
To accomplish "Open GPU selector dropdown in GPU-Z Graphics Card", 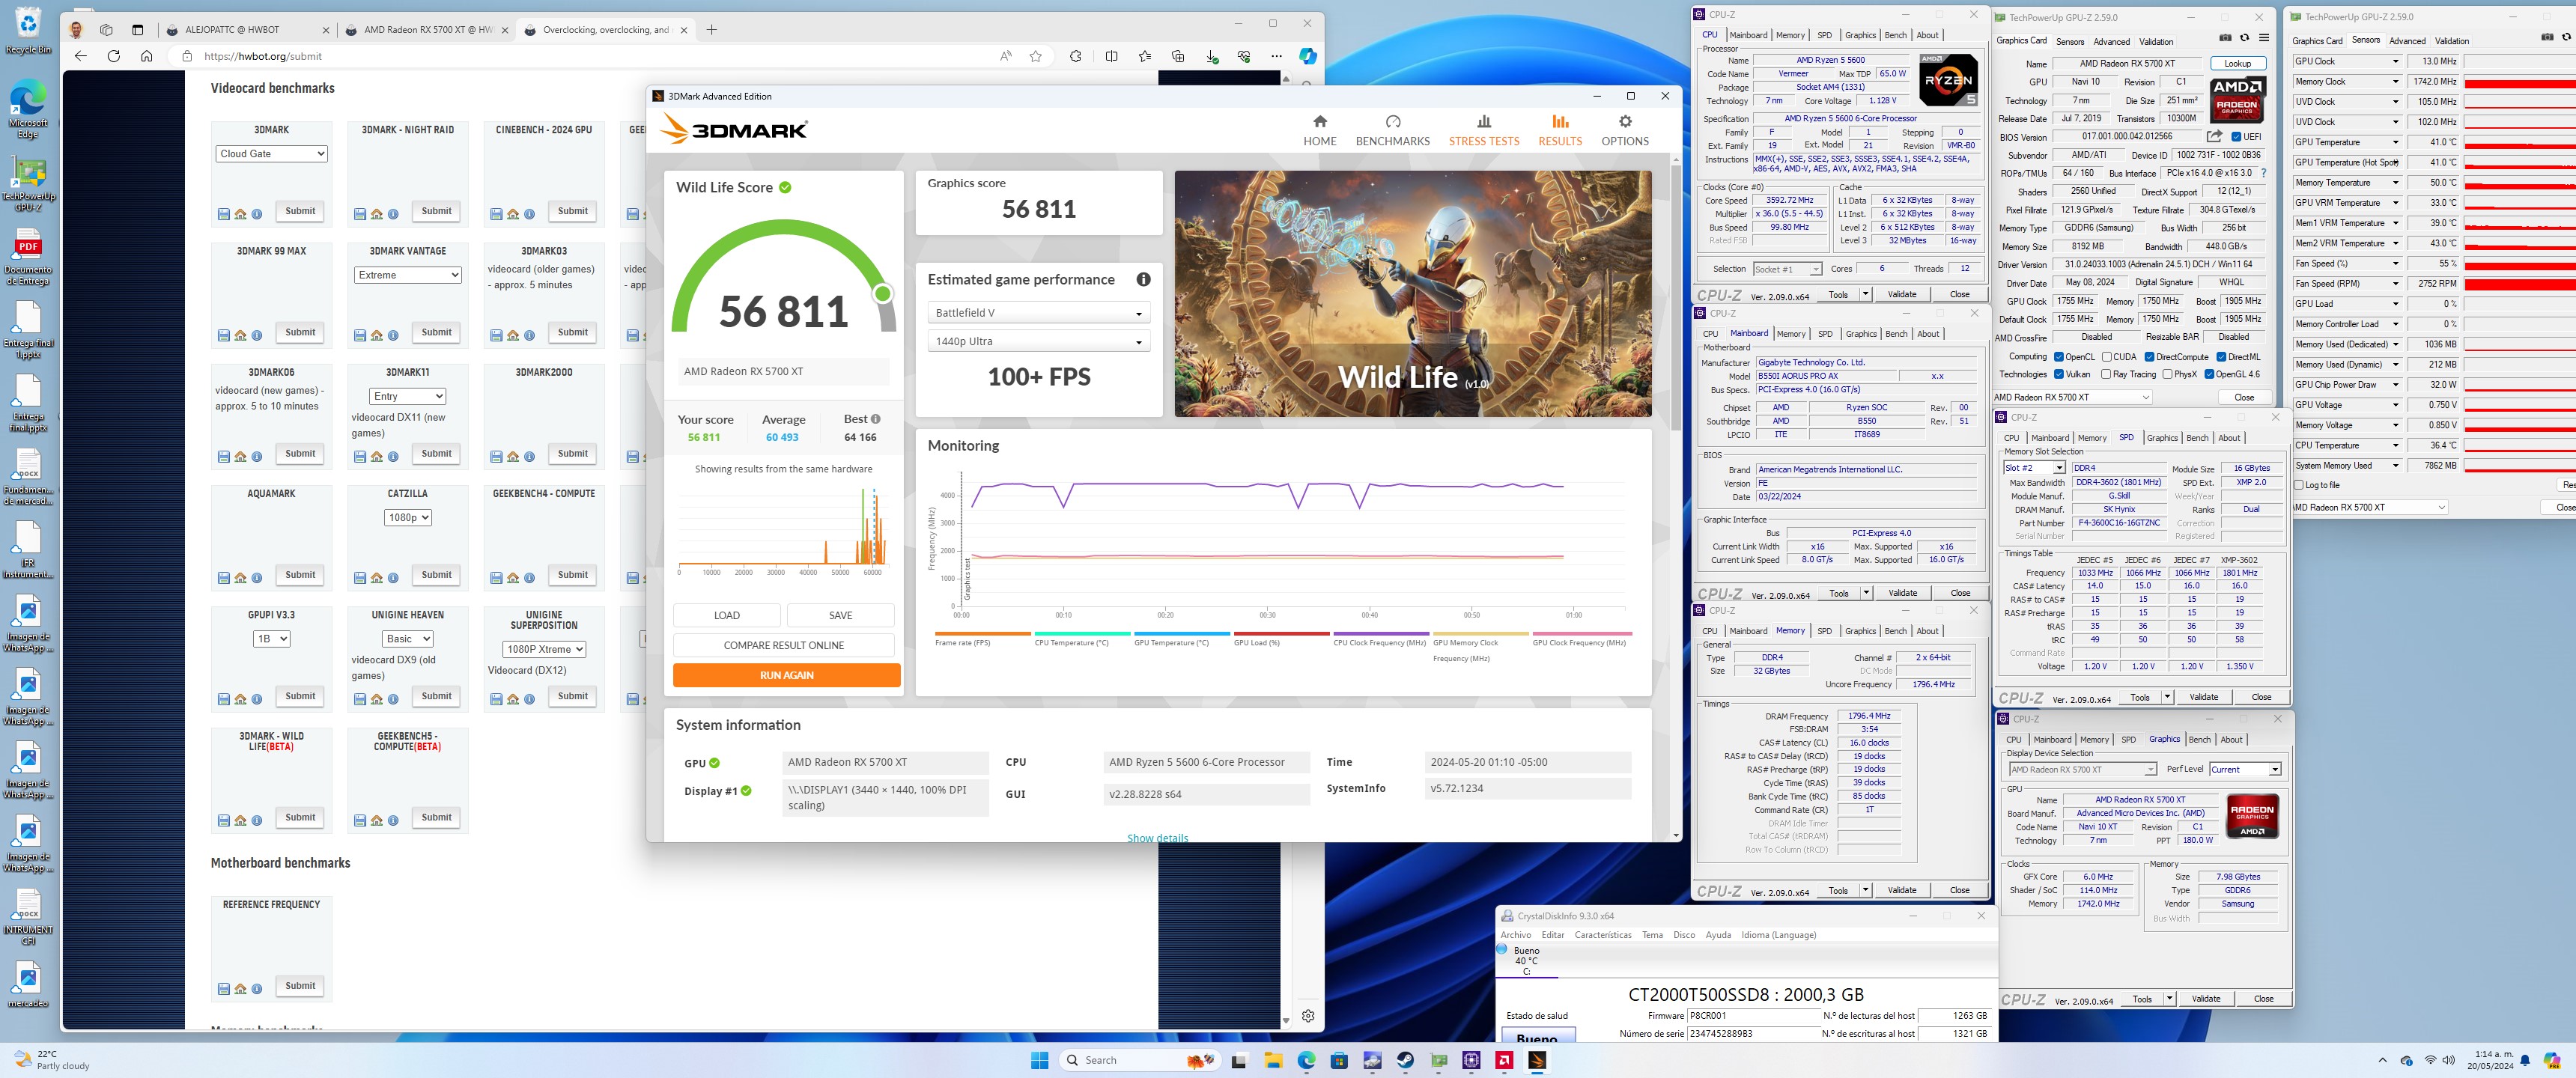I will 2073,397.
